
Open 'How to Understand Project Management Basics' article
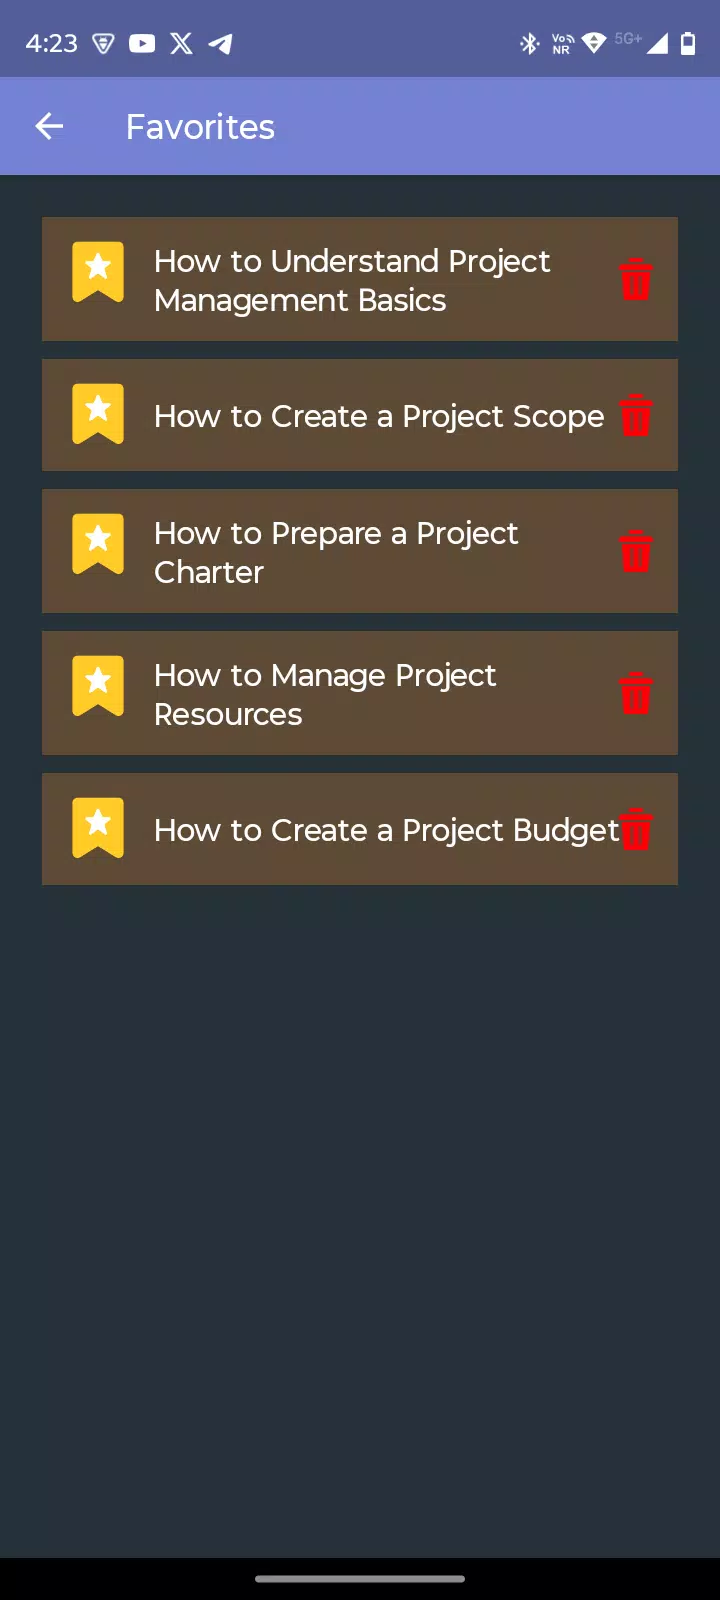[352, 280]
